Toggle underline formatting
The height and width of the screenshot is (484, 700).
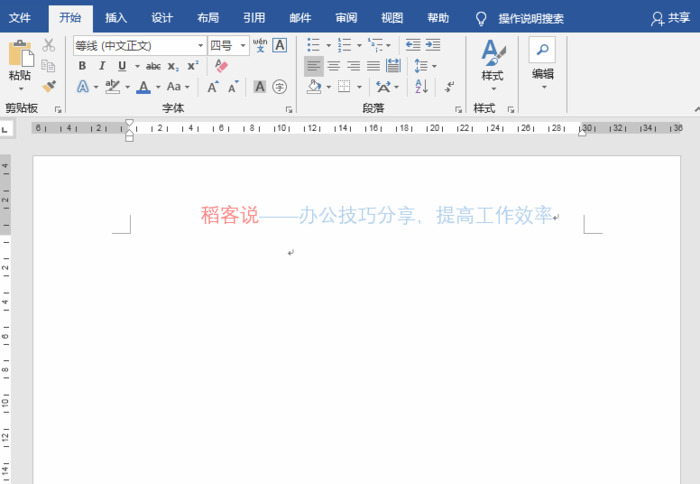pos(122,66)
